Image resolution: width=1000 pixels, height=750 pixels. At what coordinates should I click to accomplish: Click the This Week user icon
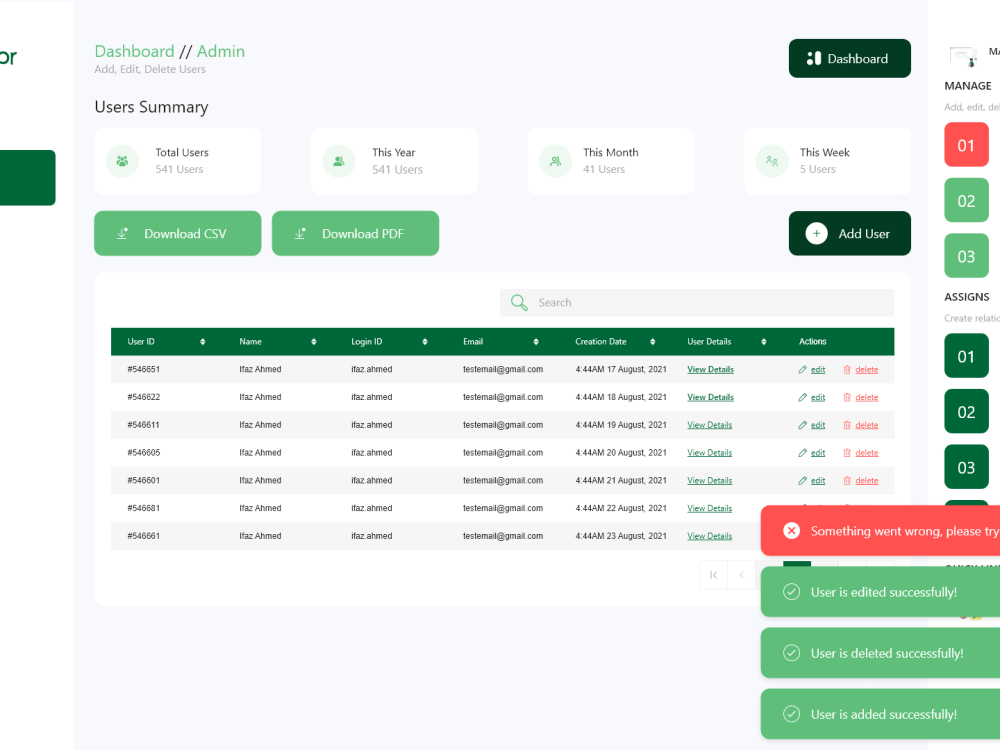pyautogui.click(x=771, y=161)
